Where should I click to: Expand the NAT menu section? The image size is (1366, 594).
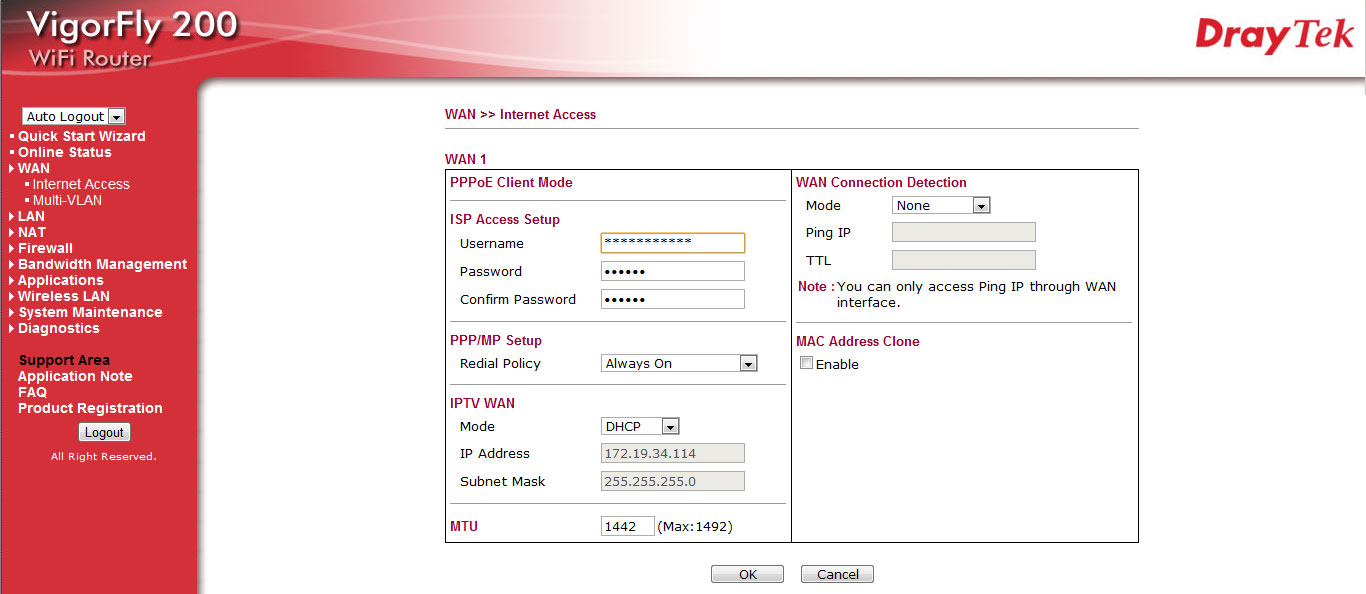(32, 232)
